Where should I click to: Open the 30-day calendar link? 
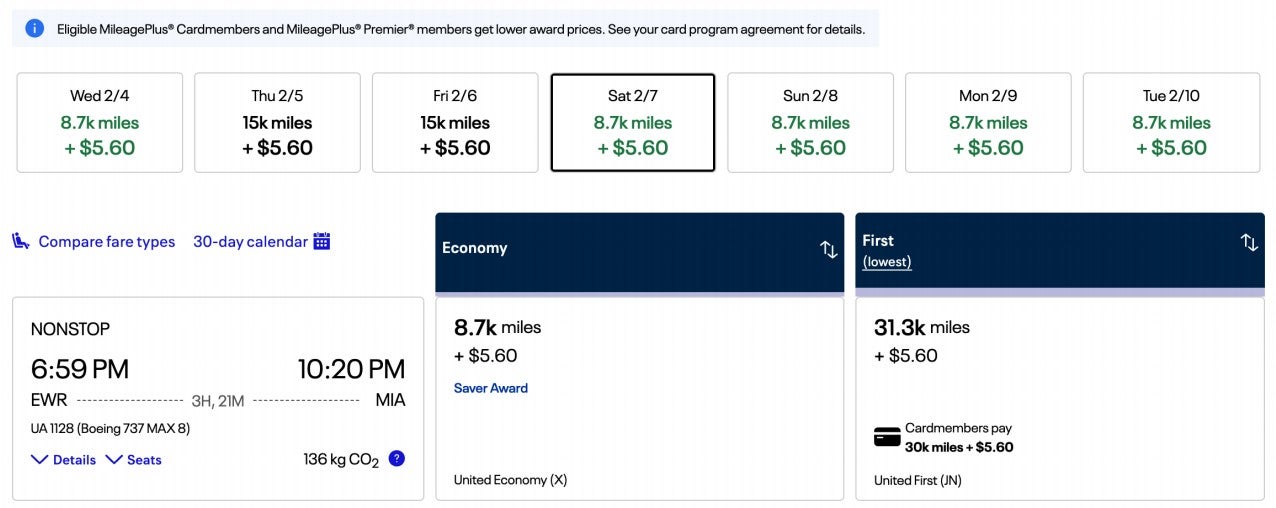pos(250,241)
